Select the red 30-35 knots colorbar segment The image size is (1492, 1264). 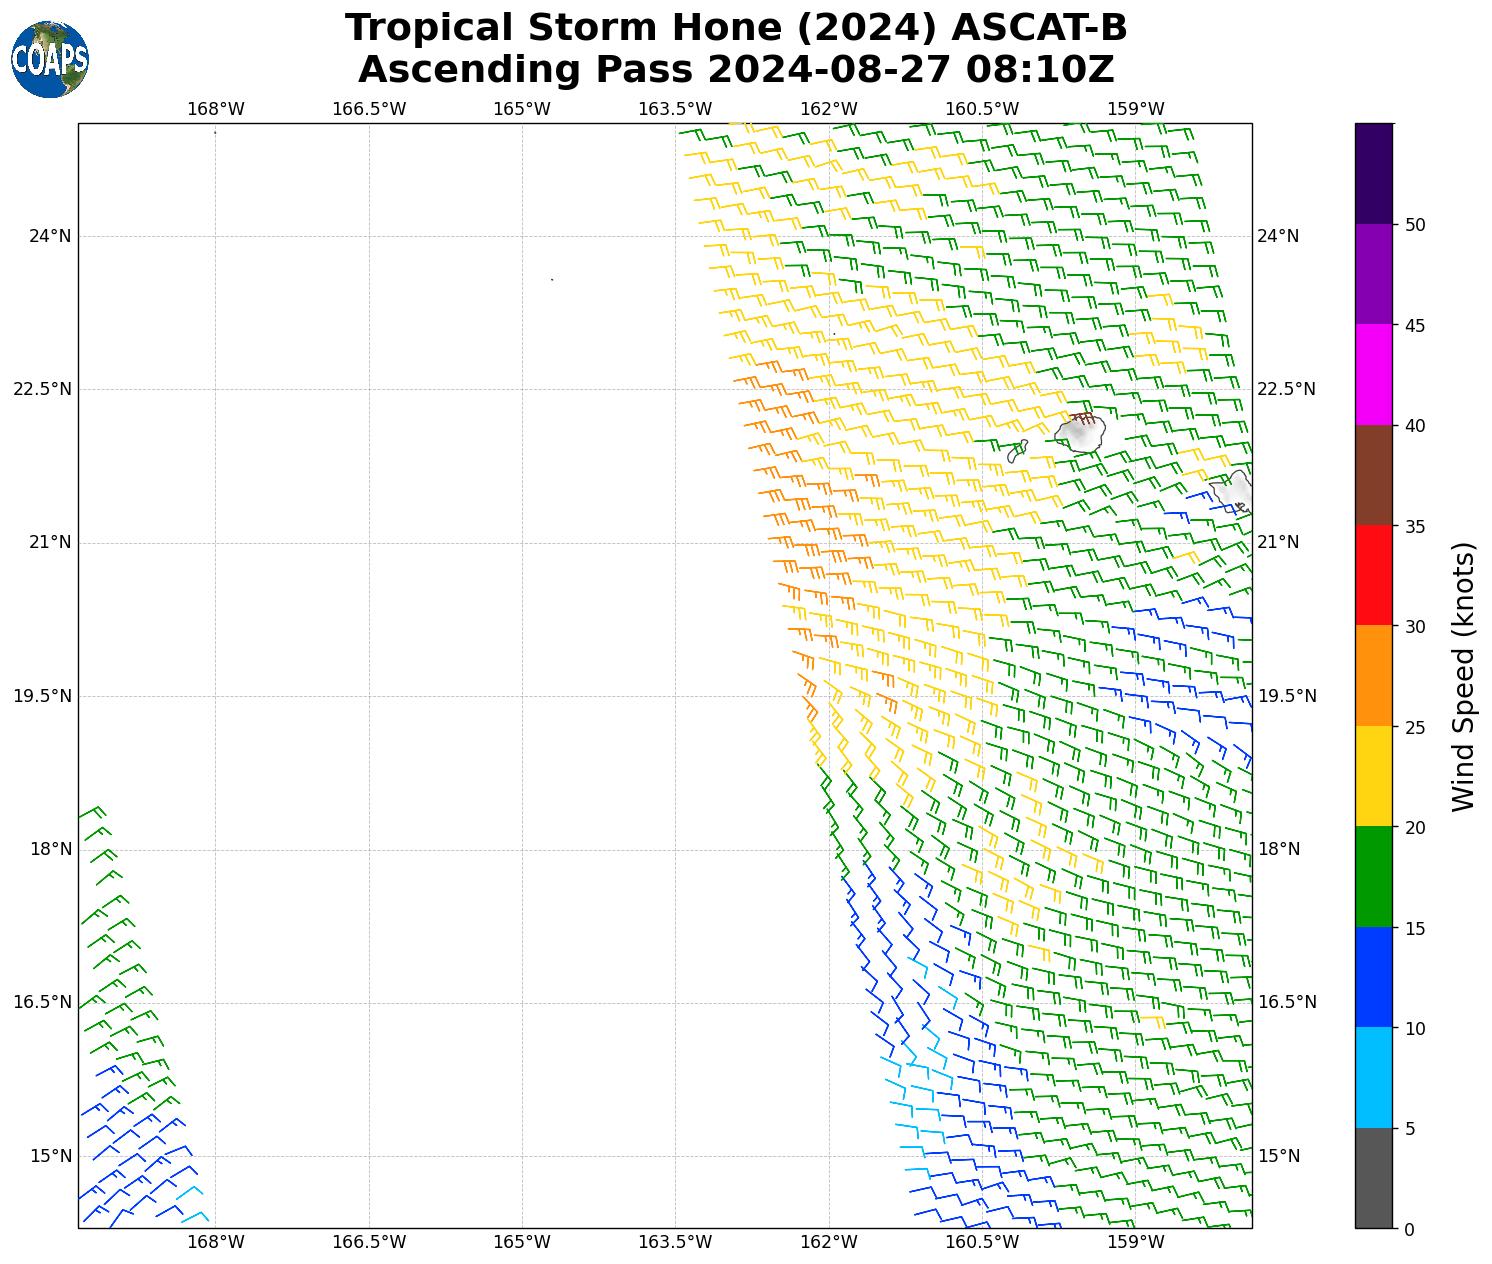(1373, 575)
